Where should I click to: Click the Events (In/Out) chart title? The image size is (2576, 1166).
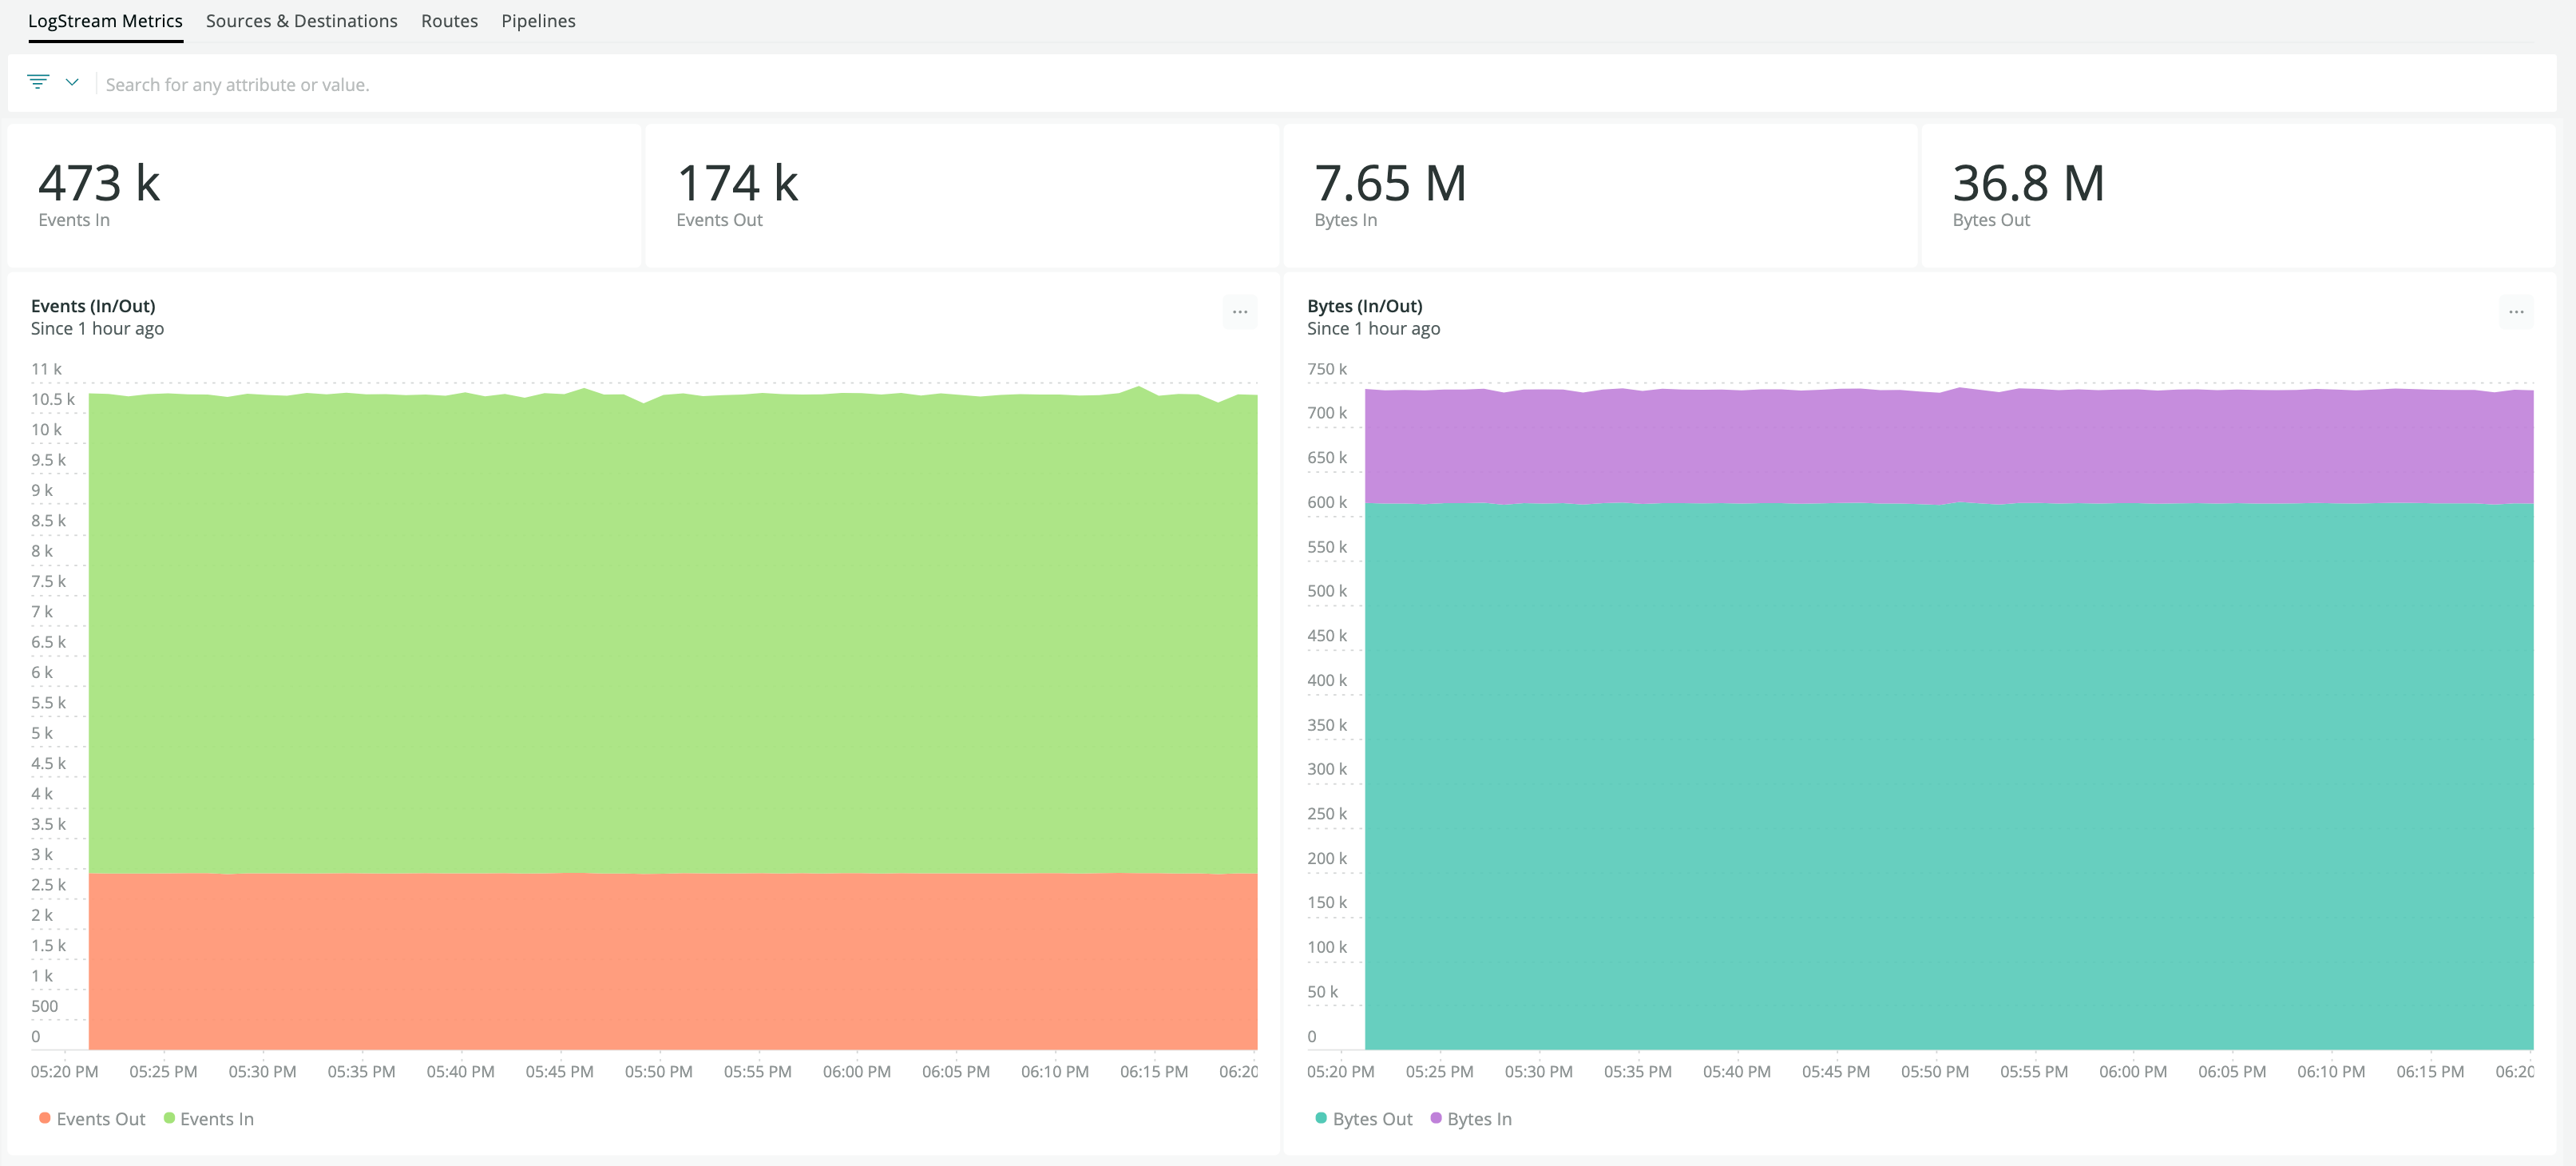pos(93,306)
